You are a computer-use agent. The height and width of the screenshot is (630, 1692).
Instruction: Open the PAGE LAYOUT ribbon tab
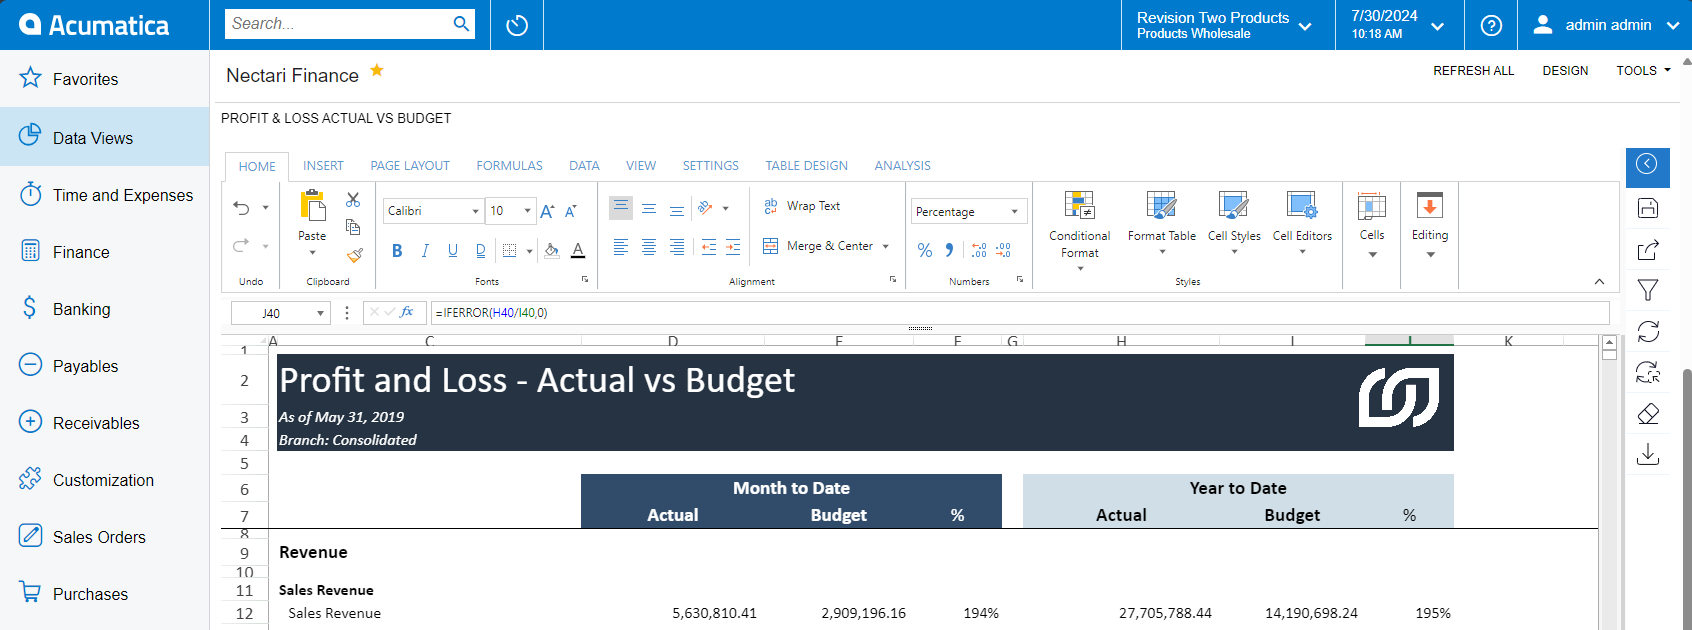point(410,166)
